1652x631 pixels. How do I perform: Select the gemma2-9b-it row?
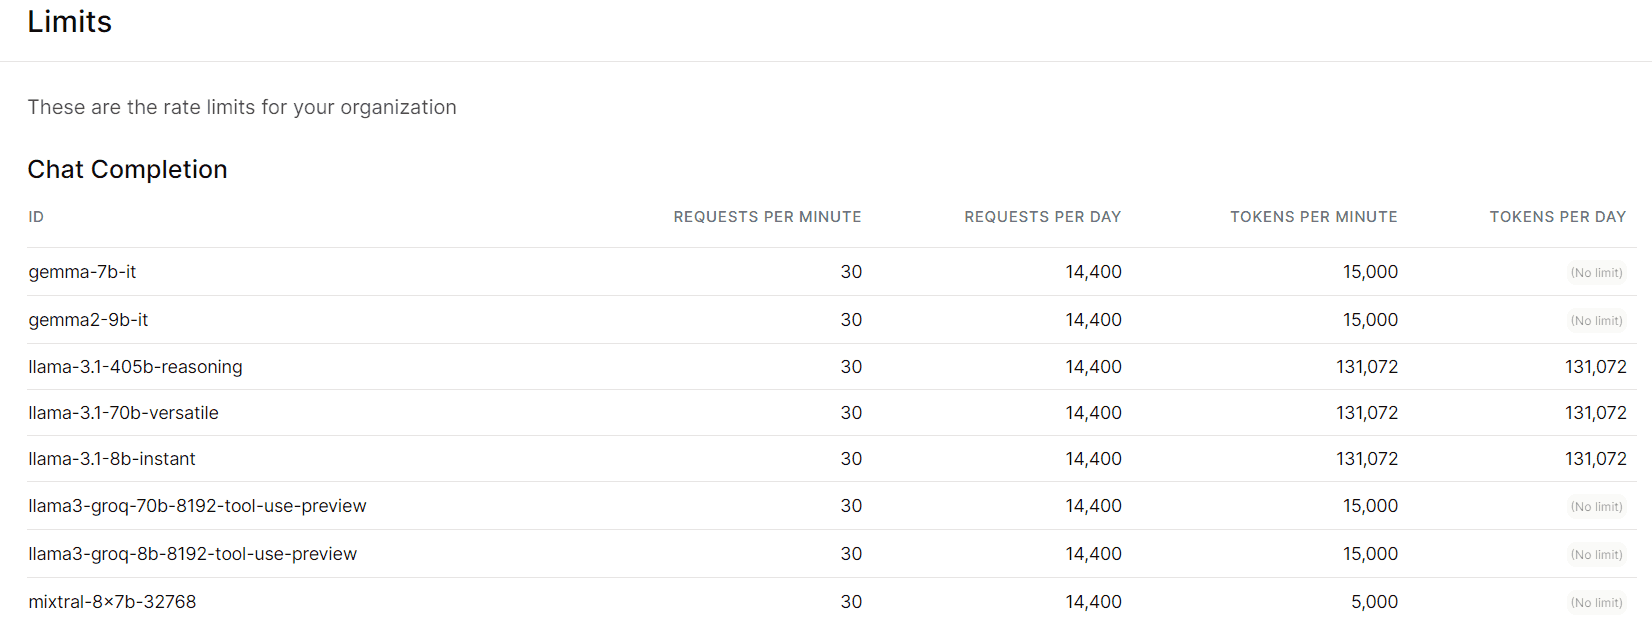coord(832,320)
